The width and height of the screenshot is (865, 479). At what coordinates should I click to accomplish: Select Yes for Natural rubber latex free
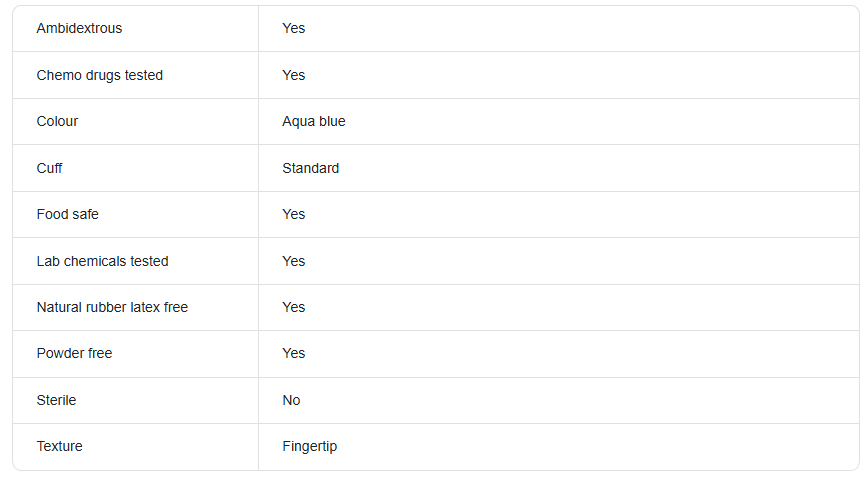point(293,307)
